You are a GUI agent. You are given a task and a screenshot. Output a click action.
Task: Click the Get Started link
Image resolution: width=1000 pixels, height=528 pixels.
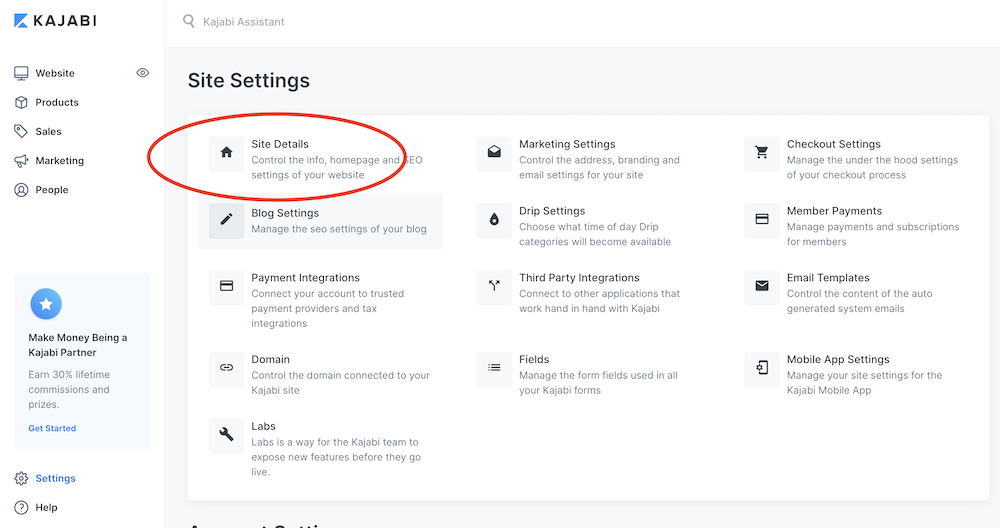pyautogui.click(x=52, y=429)
